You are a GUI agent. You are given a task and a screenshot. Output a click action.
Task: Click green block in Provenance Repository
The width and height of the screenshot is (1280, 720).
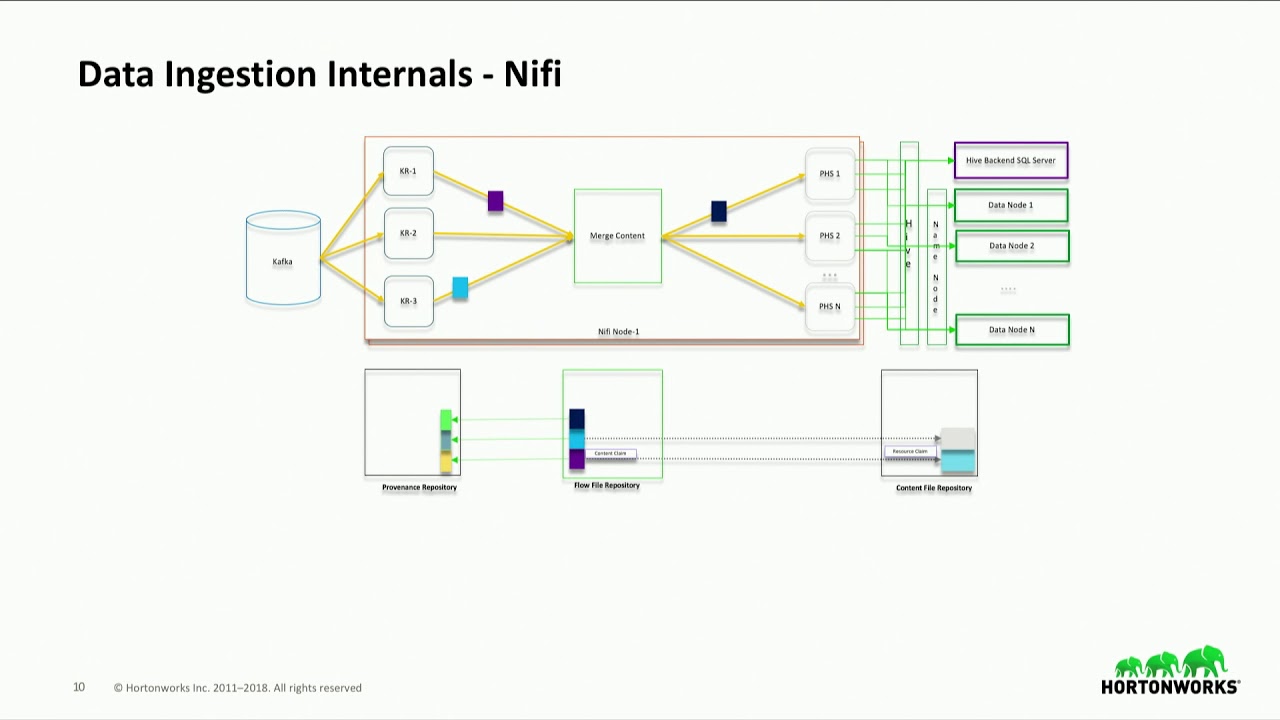point(446,420)
